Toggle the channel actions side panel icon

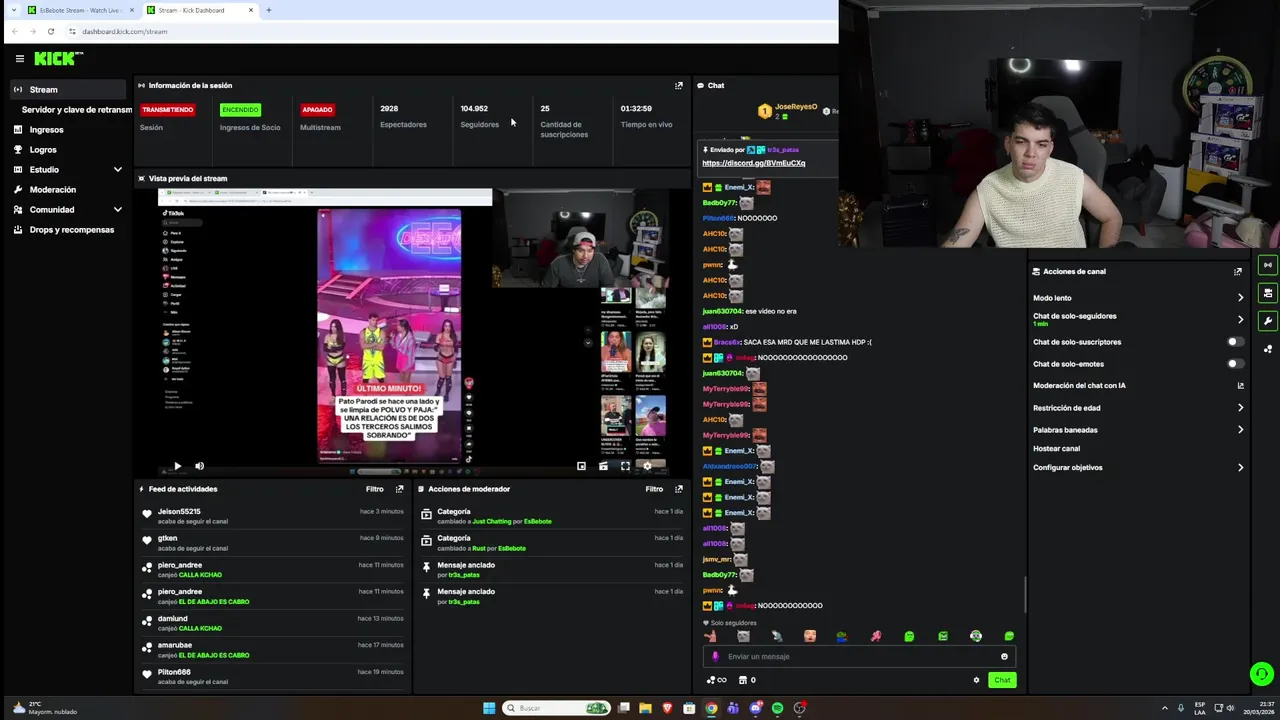pyautogui.click(x=1268, y=293)
